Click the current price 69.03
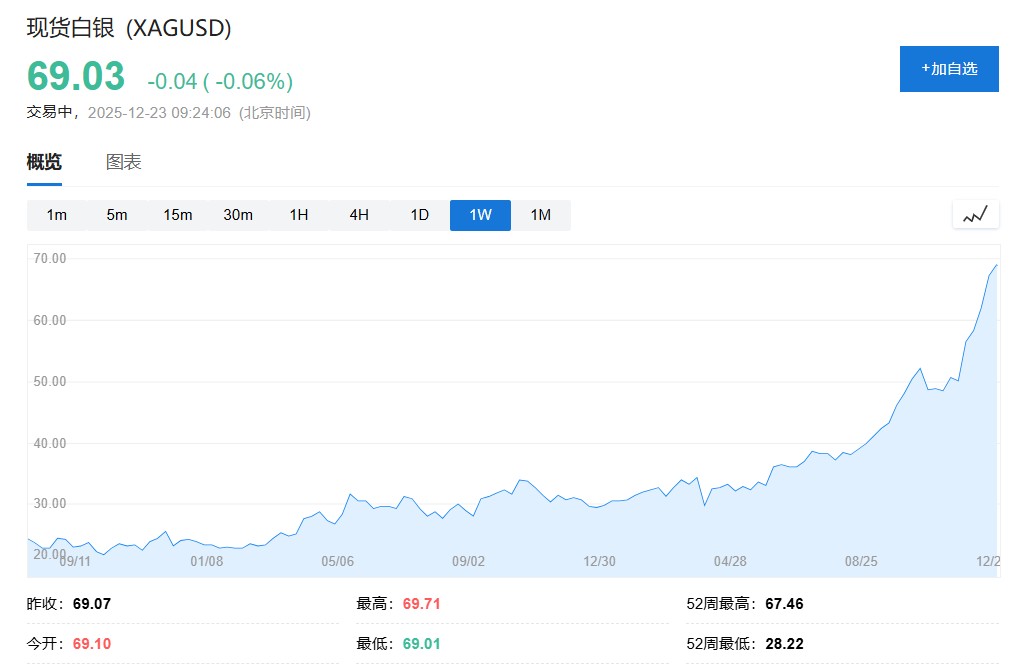 76,77
